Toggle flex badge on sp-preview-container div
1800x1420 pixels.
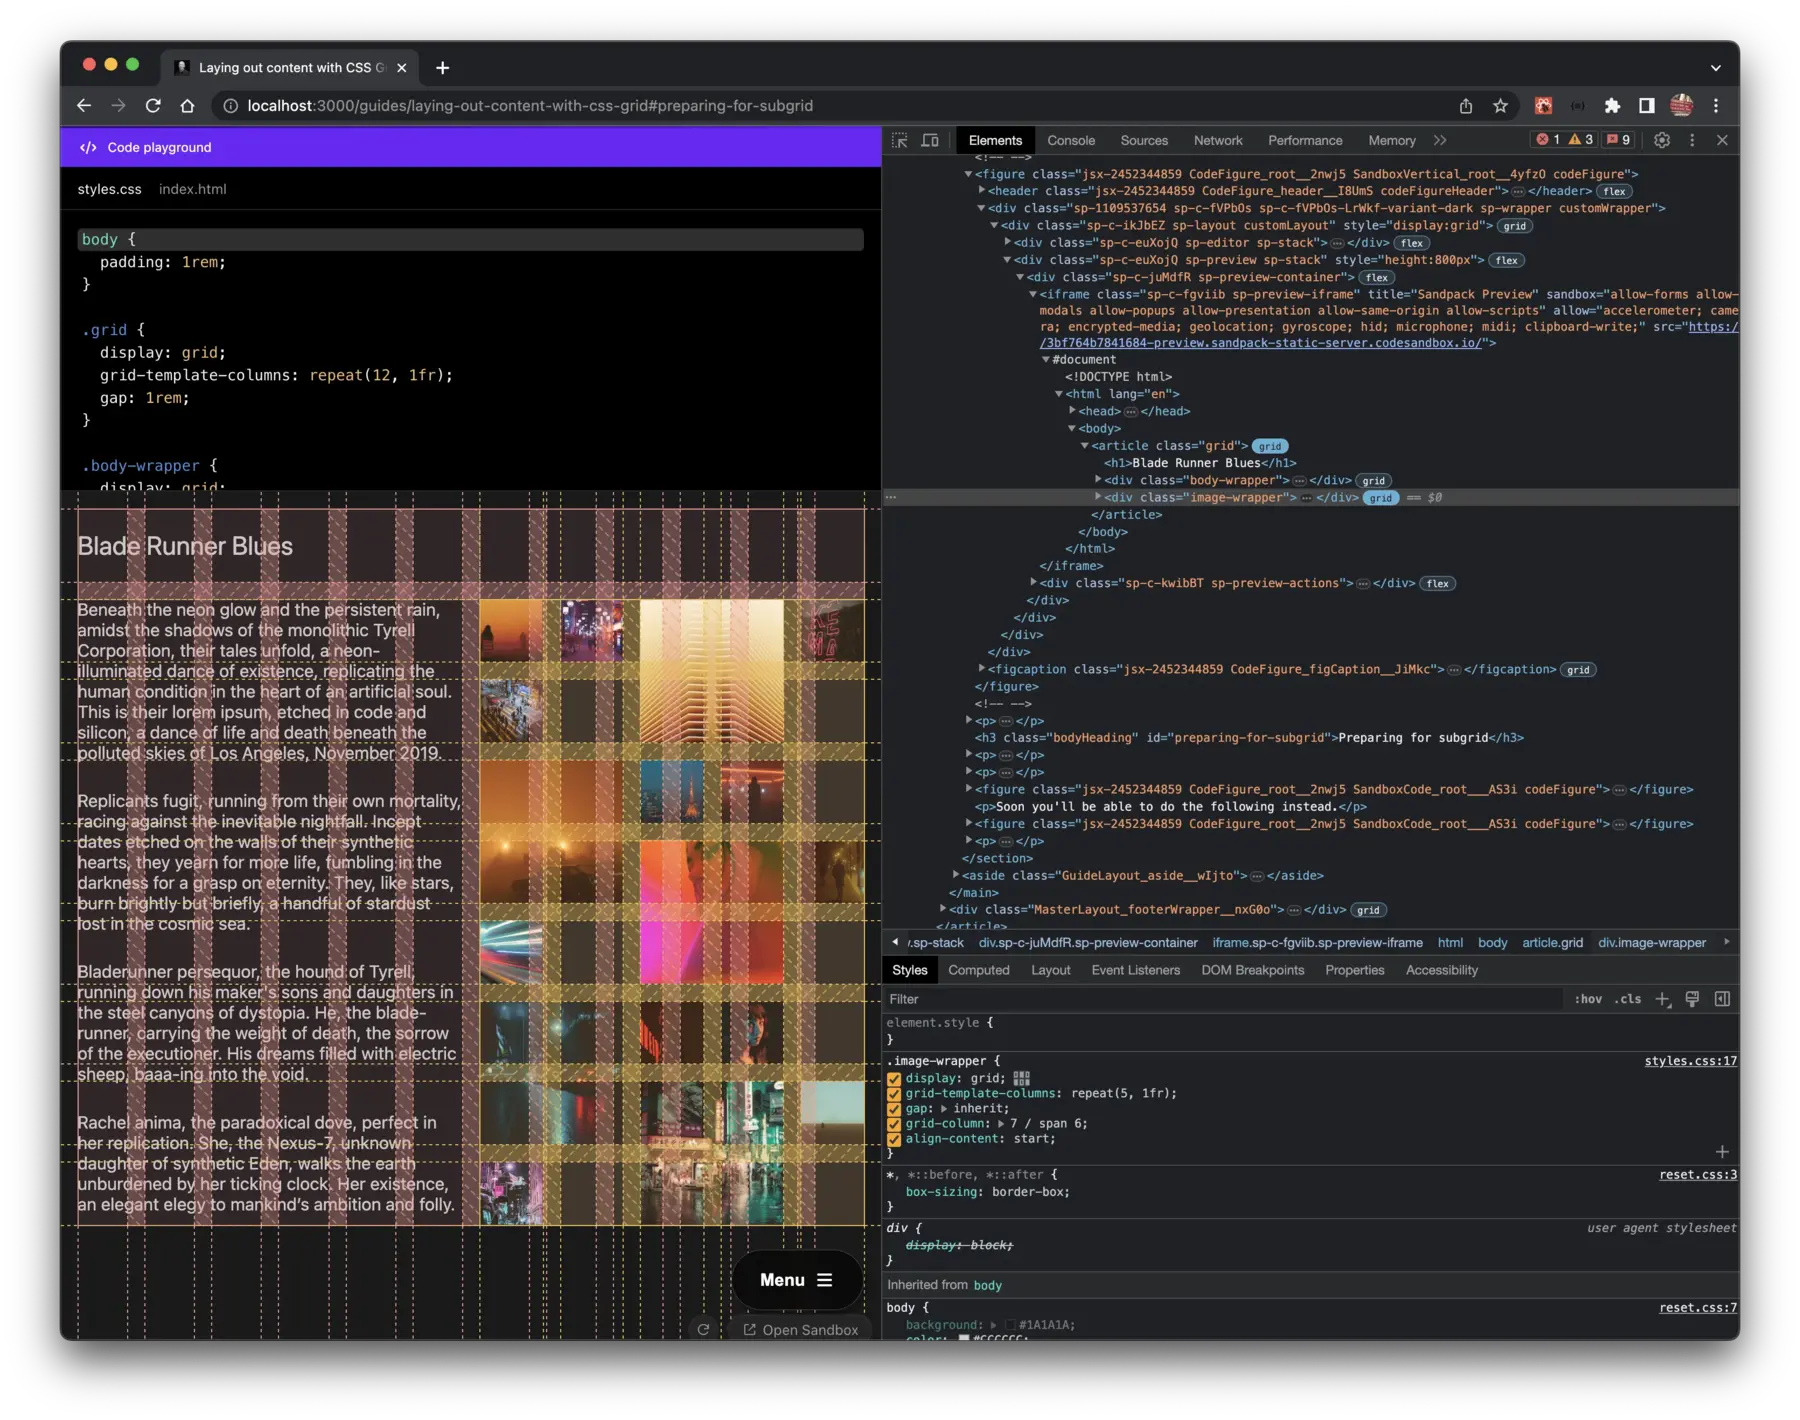point(1377,278)
